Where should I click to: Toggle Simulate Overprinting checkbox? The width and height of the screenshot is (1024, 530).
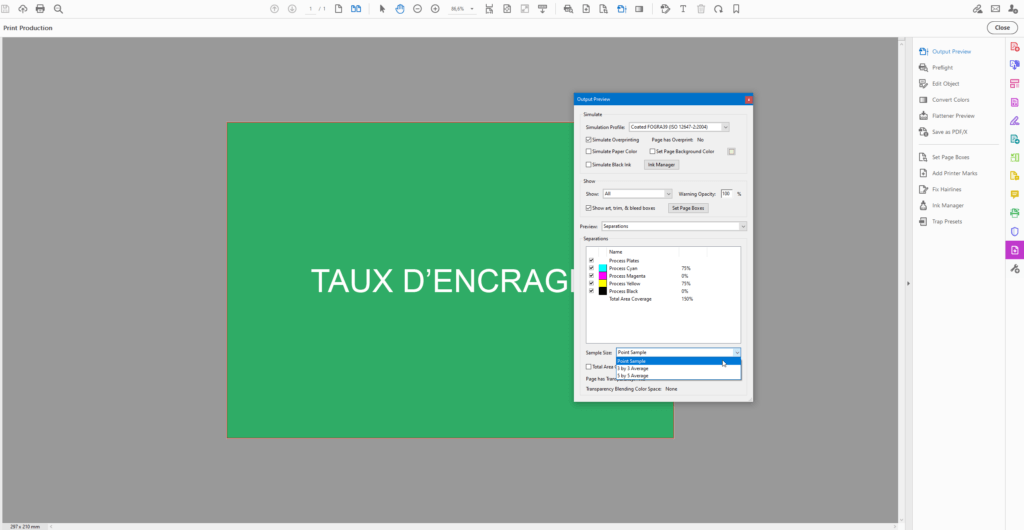tap(588, 140)
